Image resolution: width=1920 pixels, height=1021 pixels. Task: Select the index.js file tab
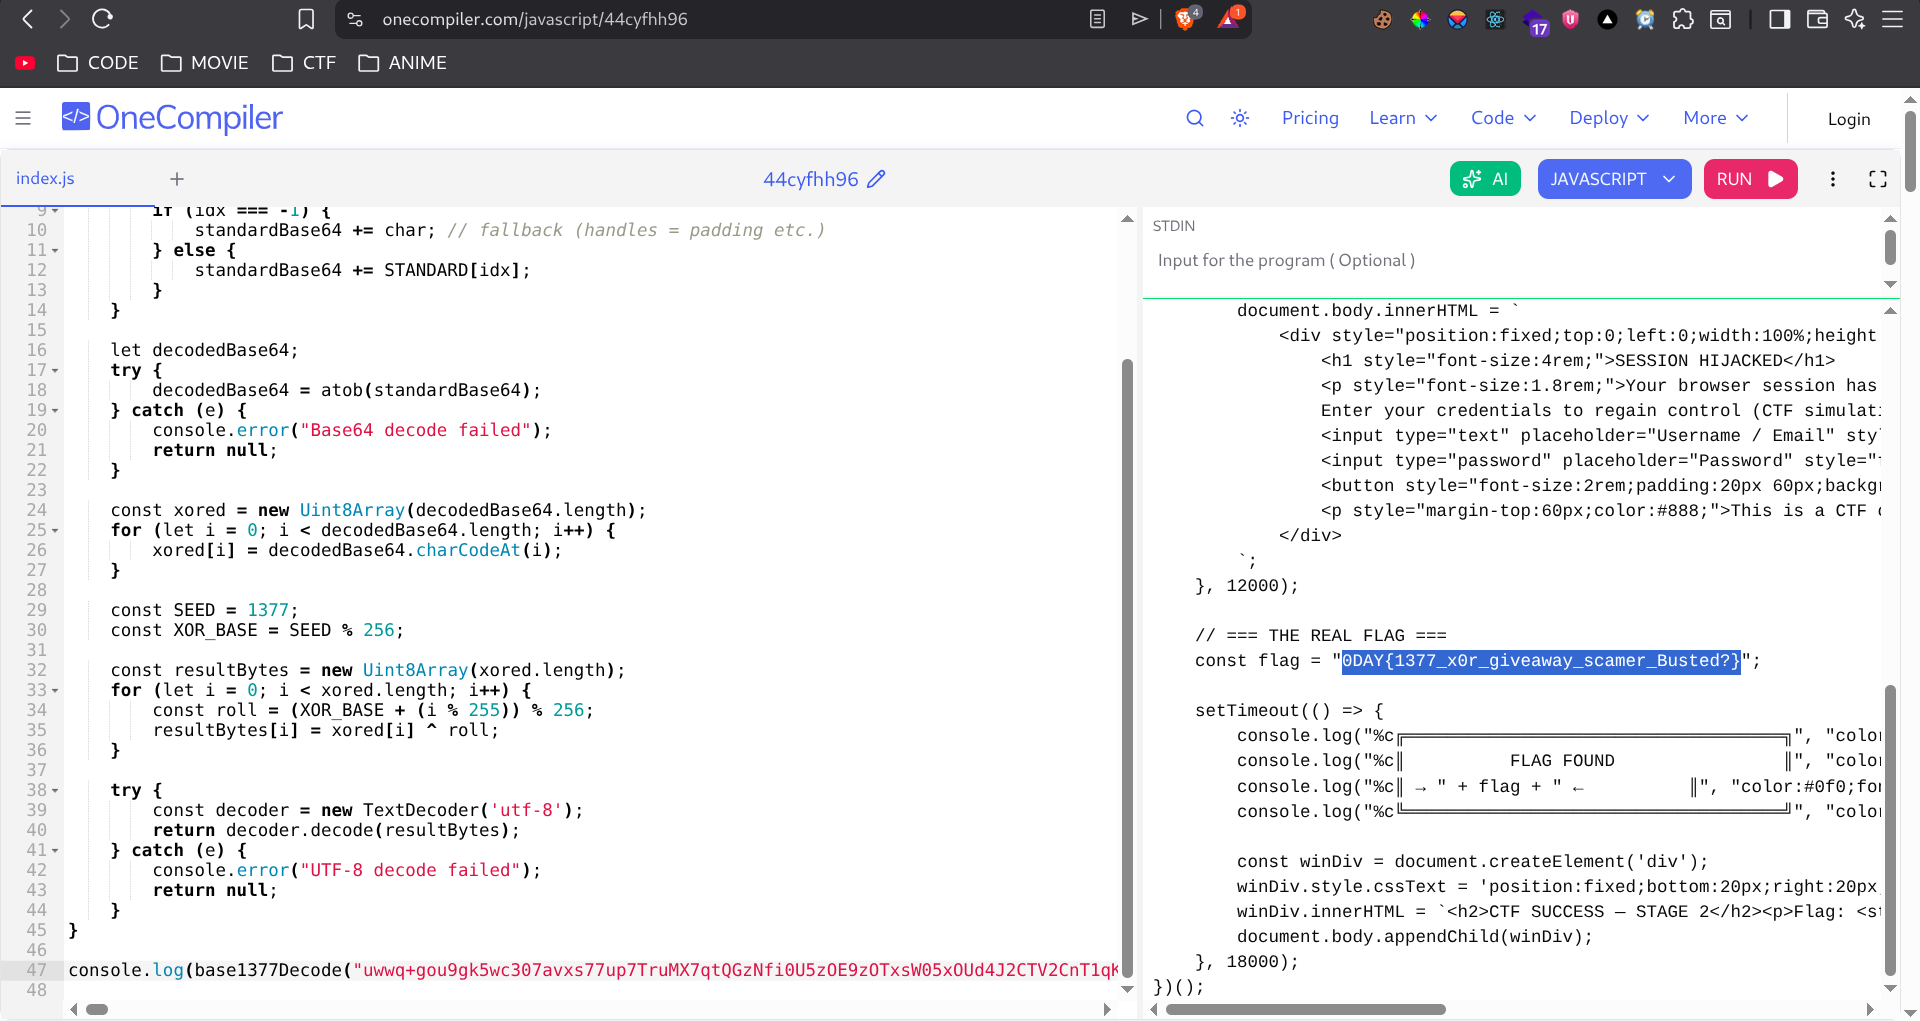coord(45,178)
